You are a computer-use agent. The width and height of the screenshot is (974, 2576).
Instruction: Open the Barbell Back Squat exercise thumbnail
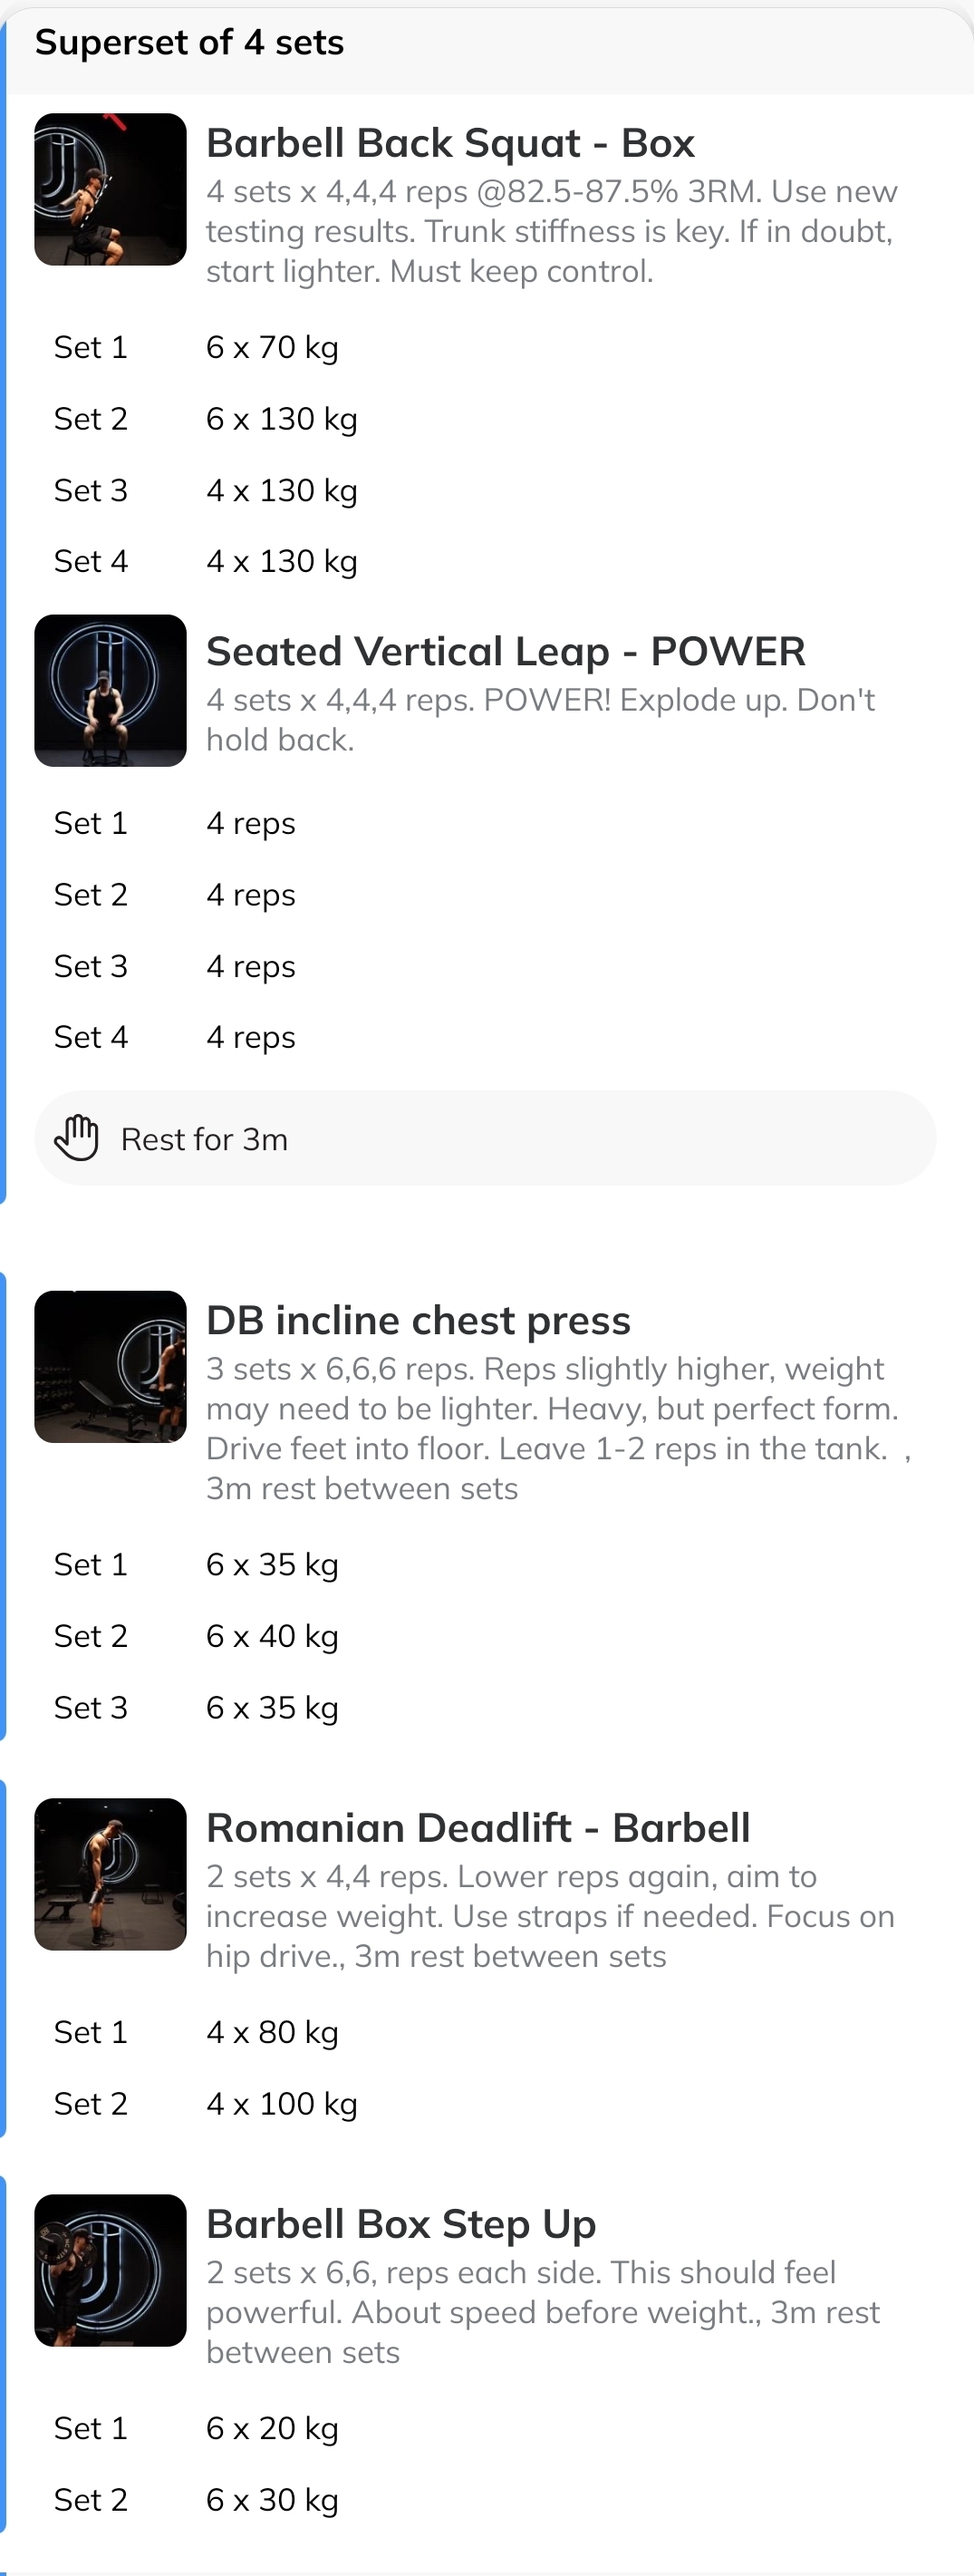[x=111, y=190]
